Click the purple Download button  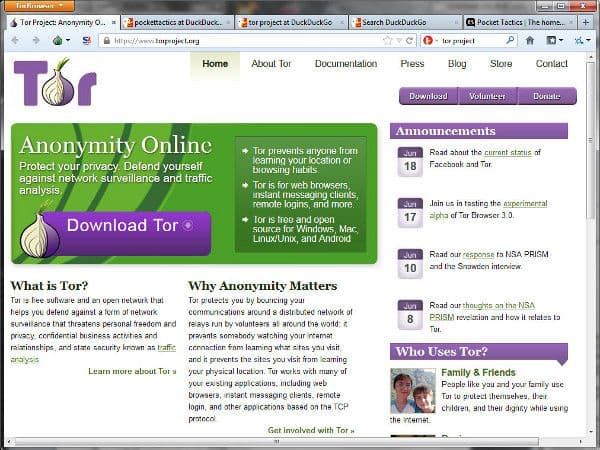[x=428, y=96]
